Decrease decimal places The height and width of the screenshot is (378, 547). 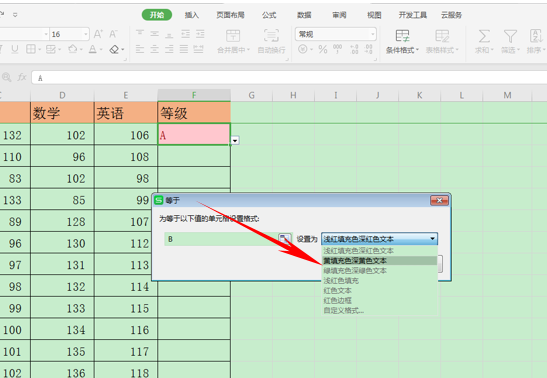tap(368, 49)
